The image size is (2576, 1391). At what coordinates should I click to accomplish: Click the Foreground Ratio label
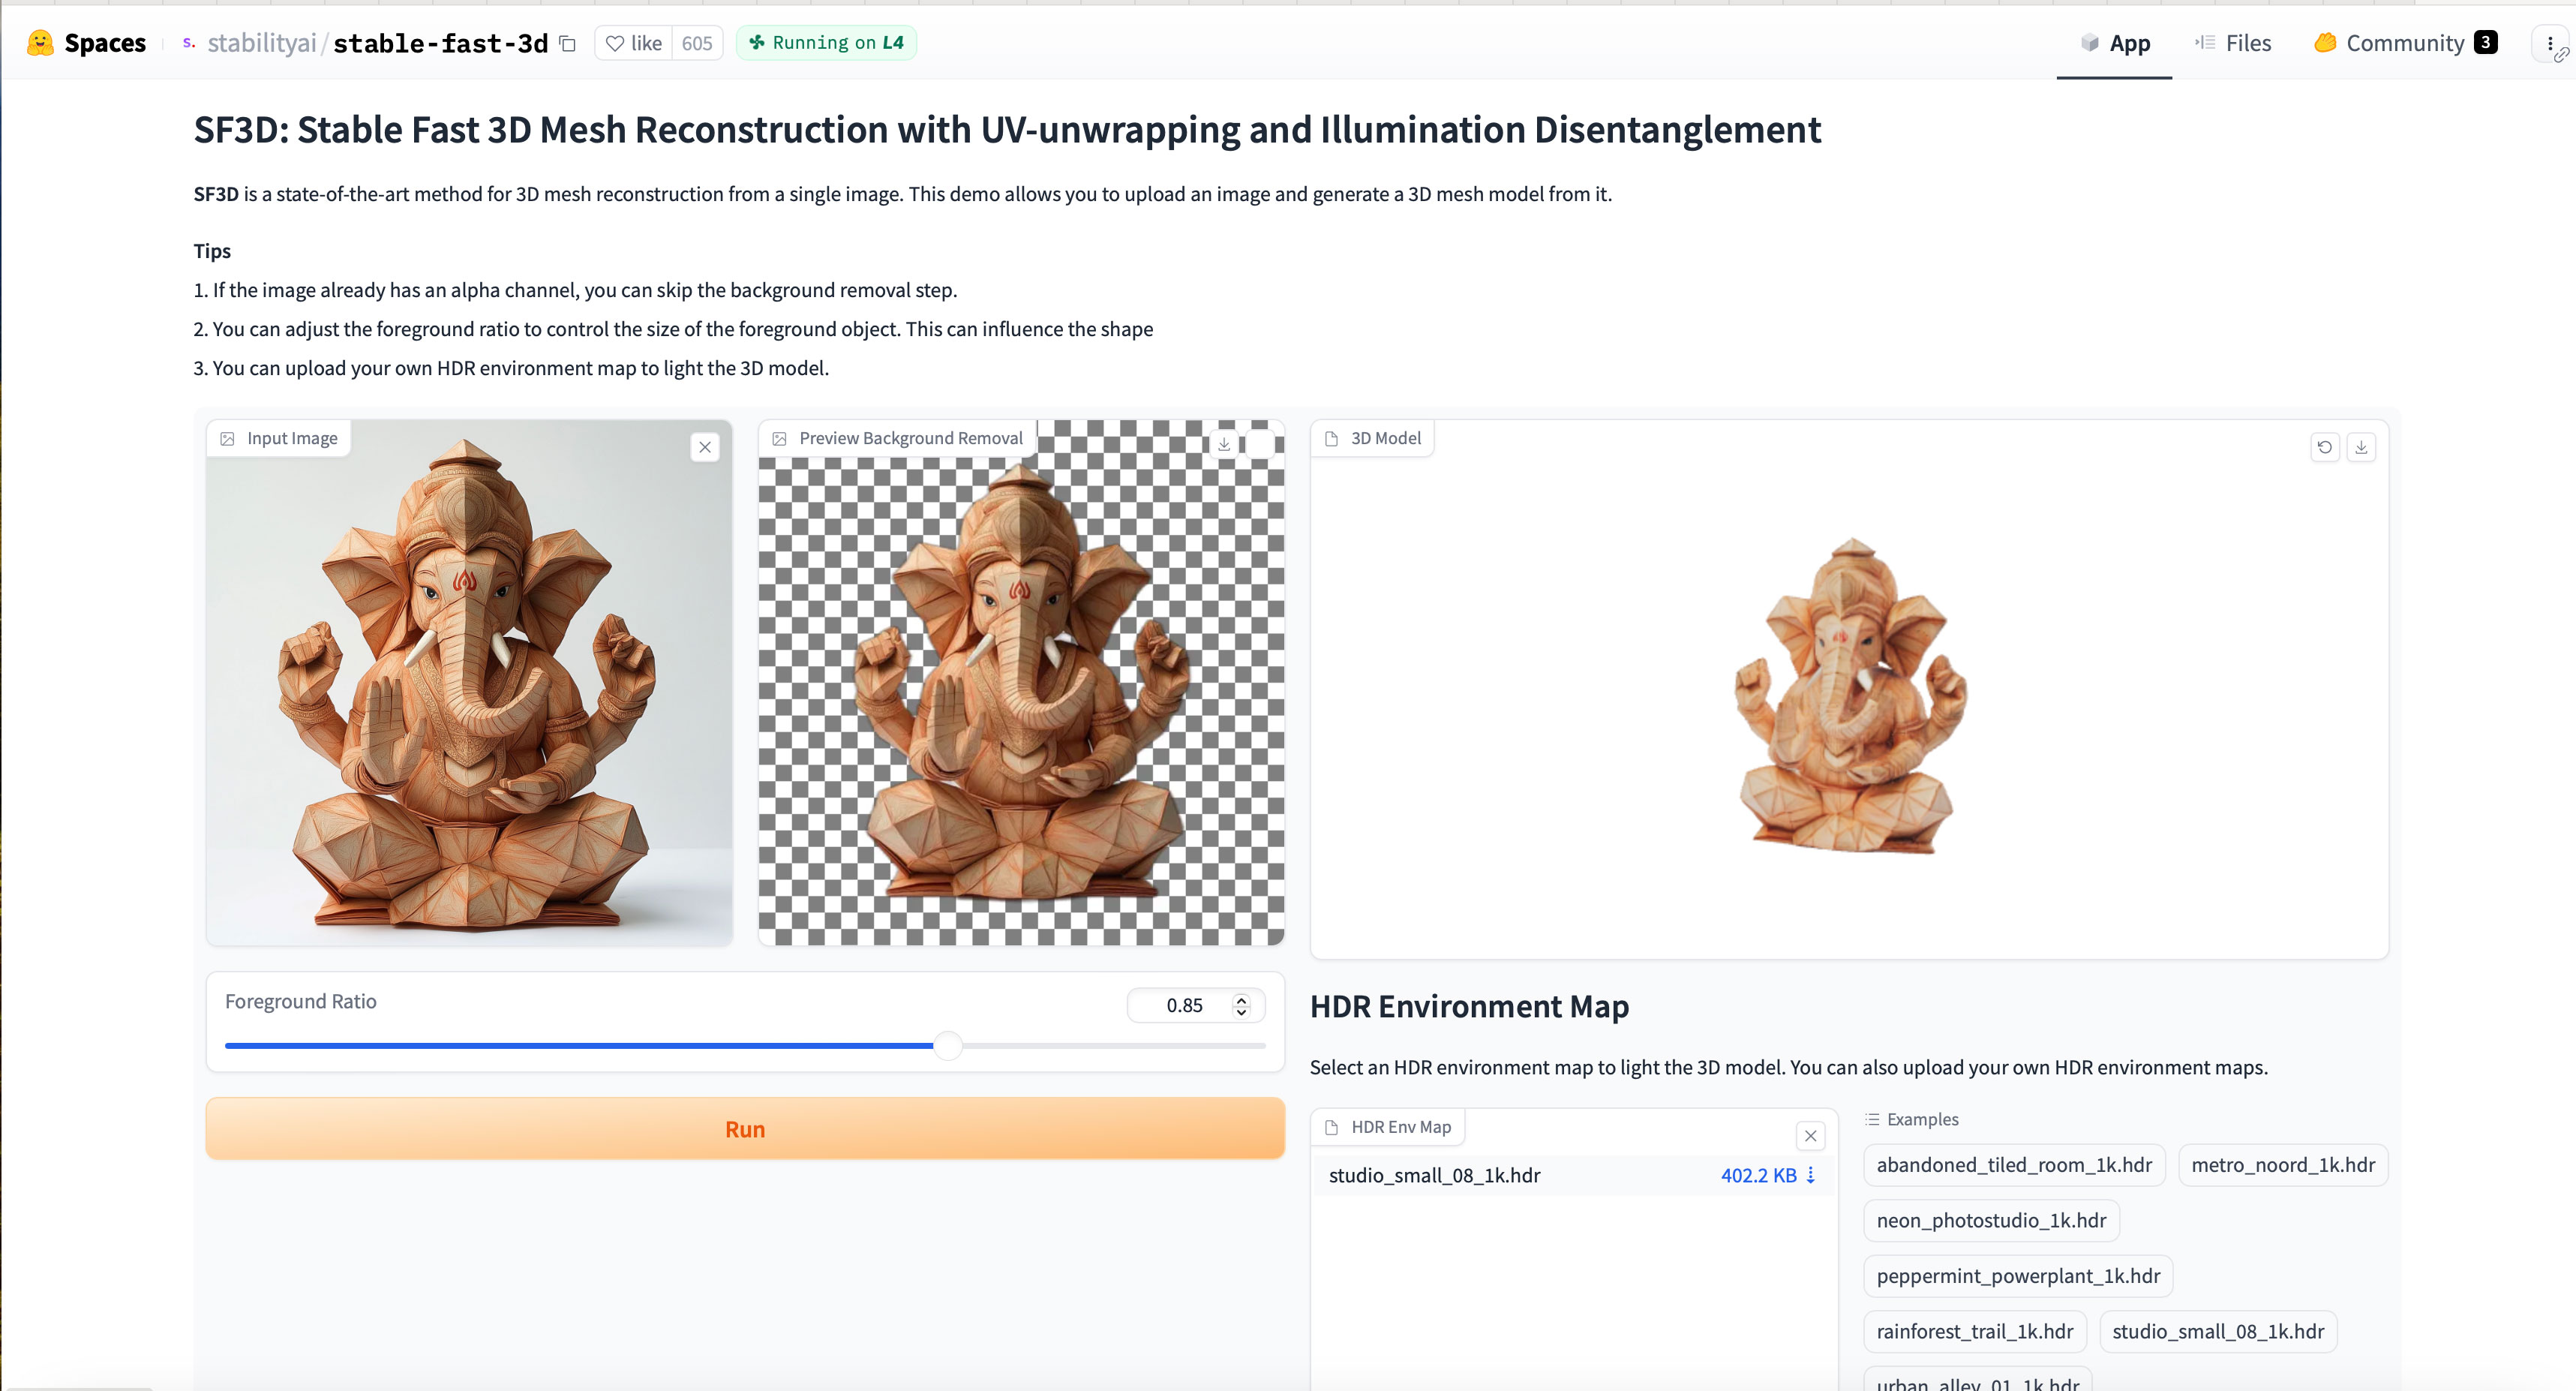[301, 1001]
